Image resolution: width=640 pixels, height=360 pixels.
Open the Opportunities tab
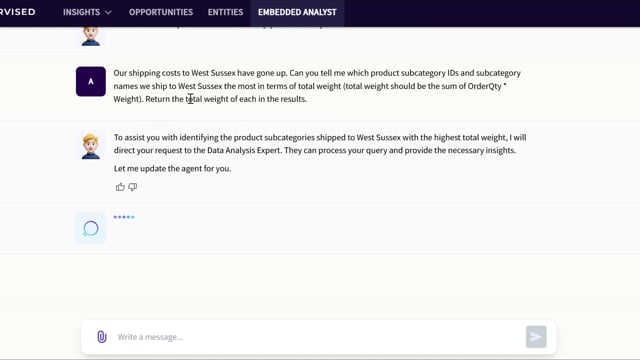click(x=161, y=12)
